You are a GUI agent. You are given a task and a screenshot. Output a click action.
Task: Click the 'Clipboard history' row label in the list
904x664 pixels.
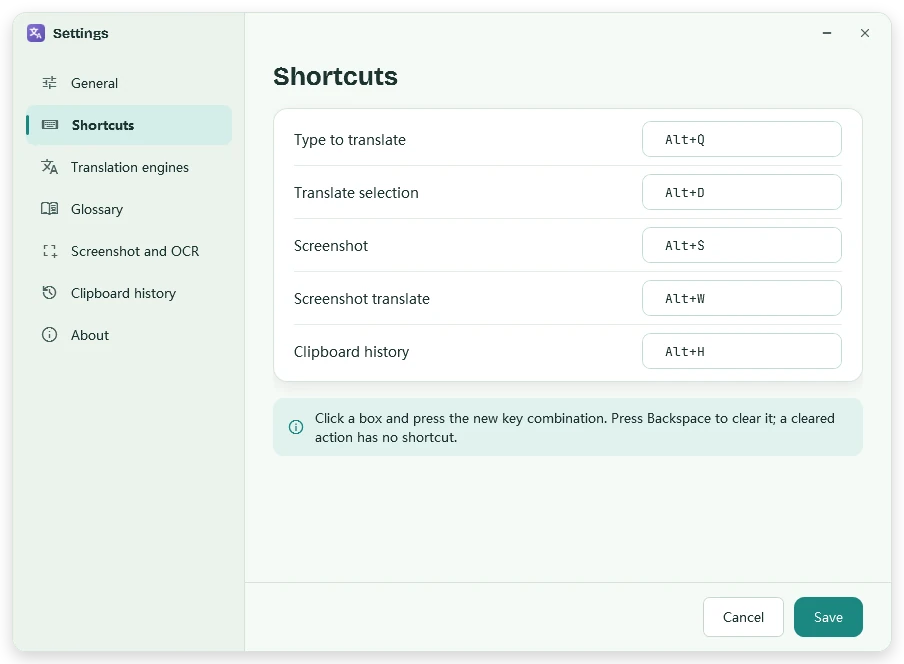[351, 352]
